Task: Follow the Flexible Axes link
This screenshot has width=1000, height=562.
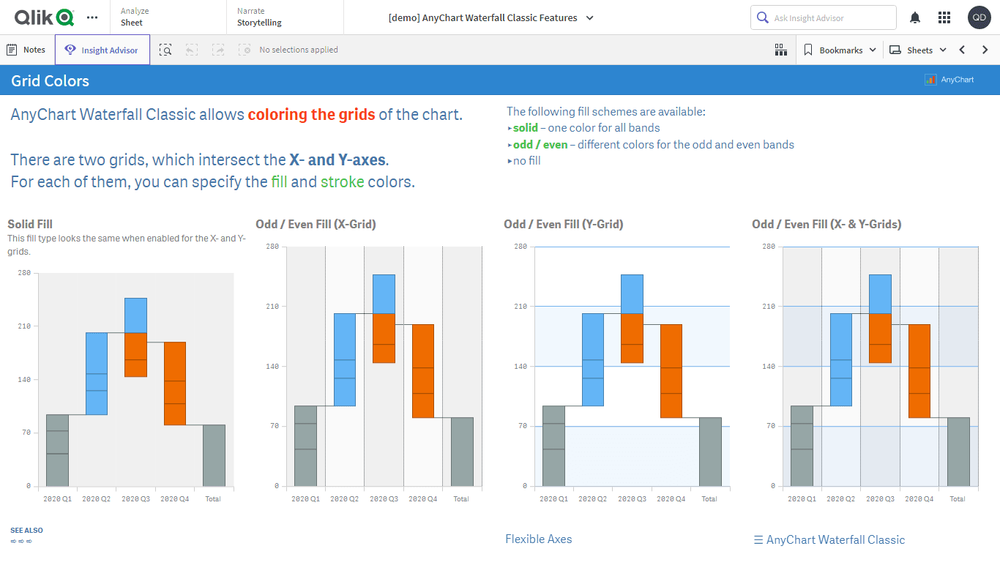Action: (538, 539)
